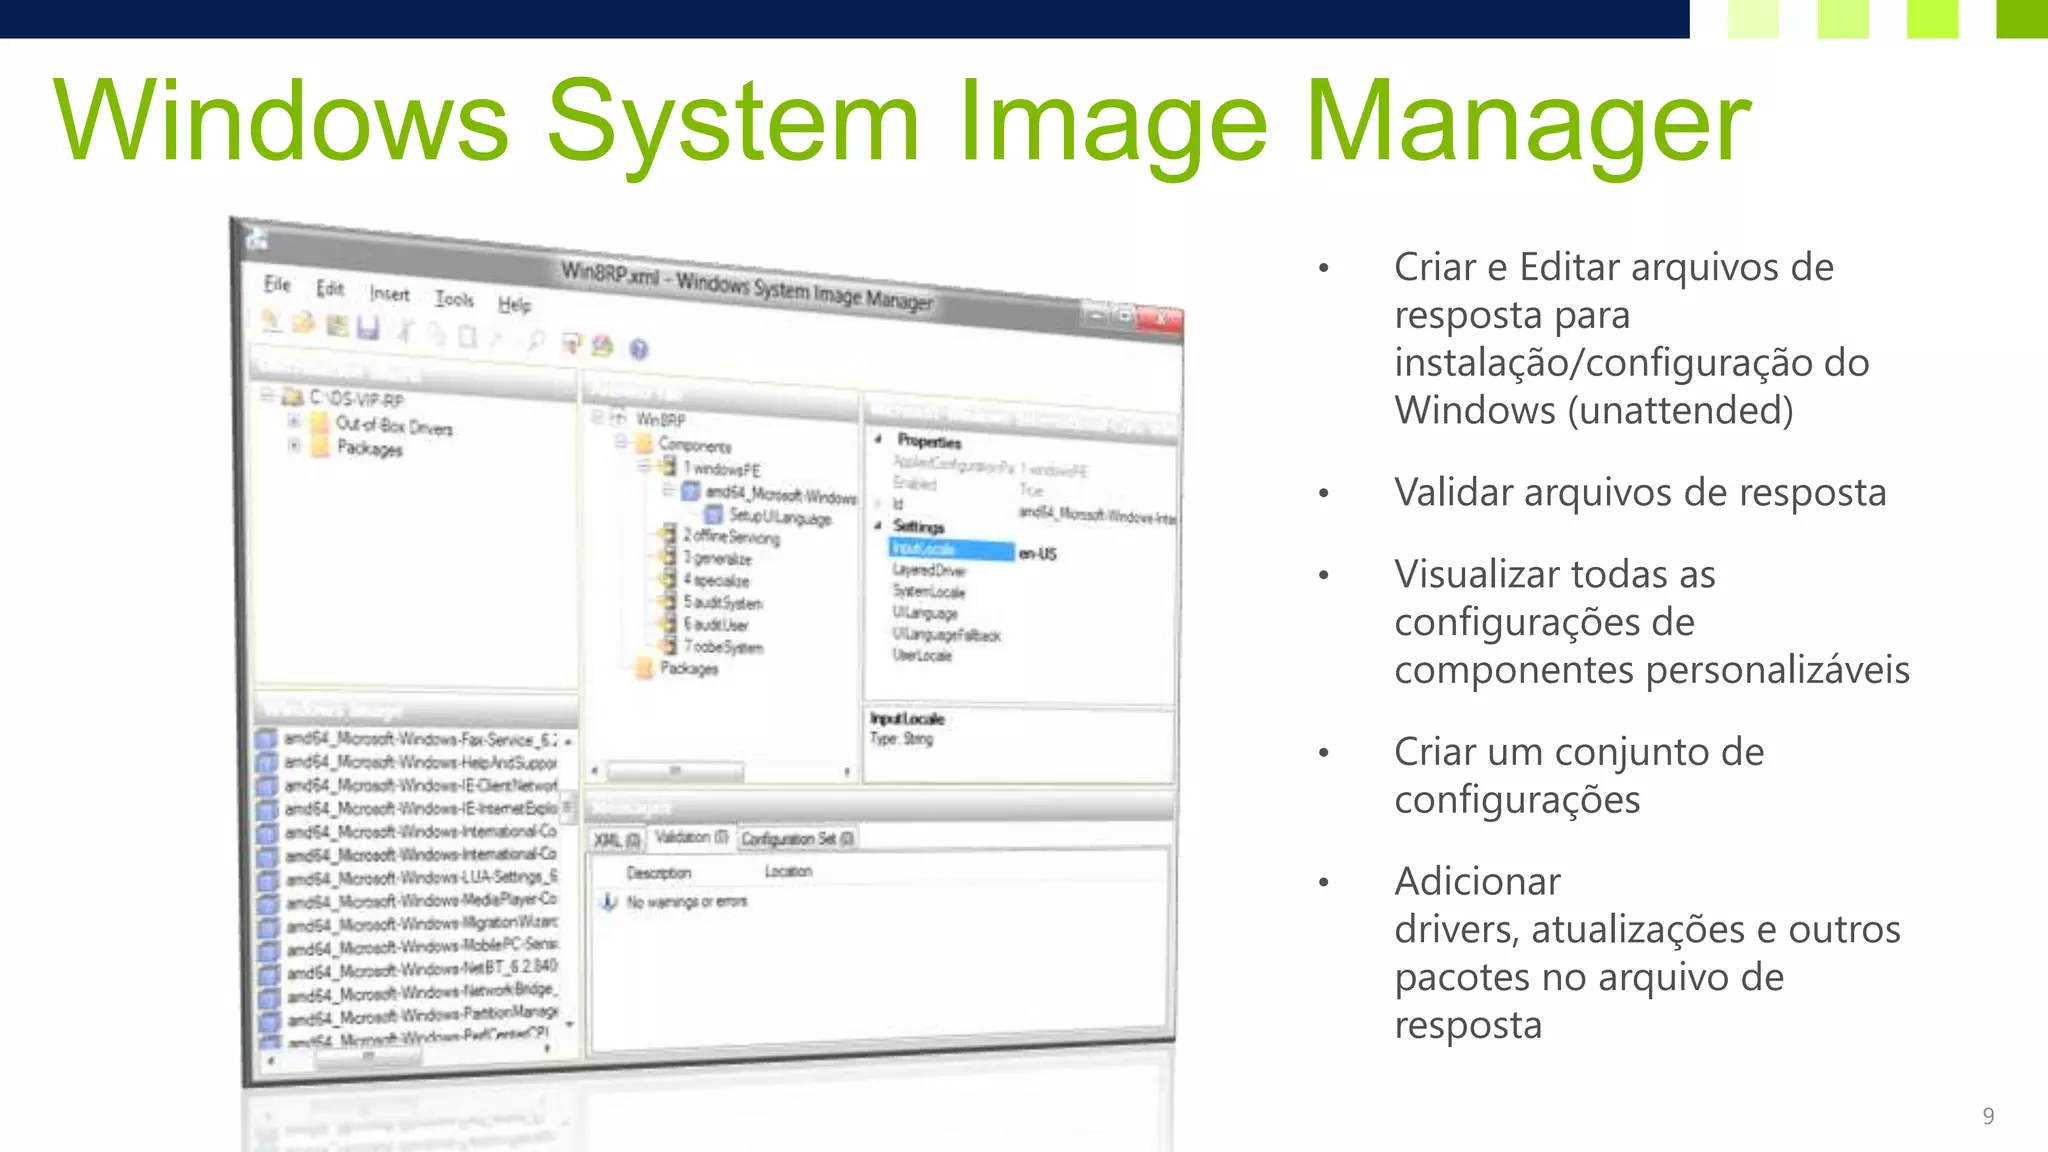
Task: Click the Copy toolbar icon
Action: (436, 334)
